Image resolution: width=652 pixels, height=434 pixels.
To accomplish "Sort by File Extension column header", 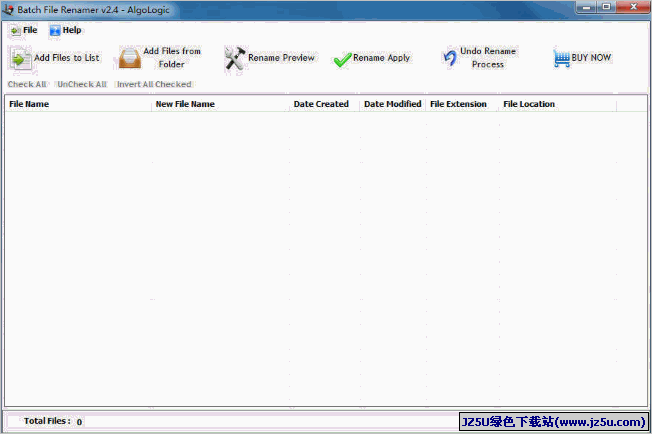I will 462,104.
